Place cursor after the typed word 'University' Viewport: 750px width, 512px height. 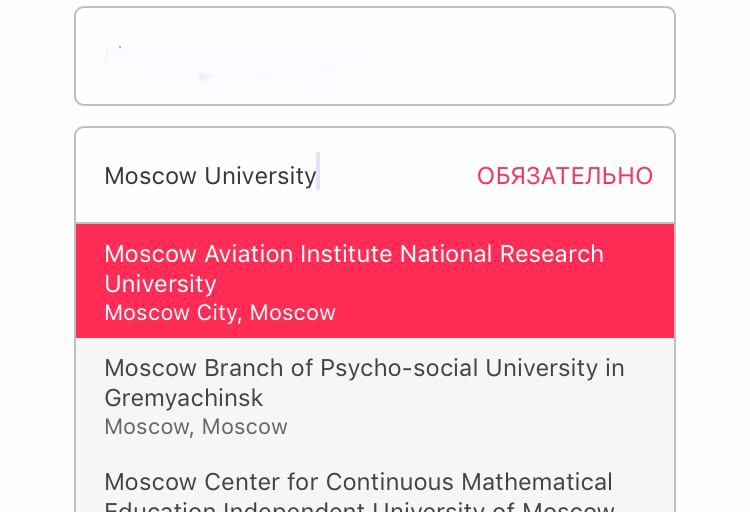pyautogui.click(x=318, y=176)
